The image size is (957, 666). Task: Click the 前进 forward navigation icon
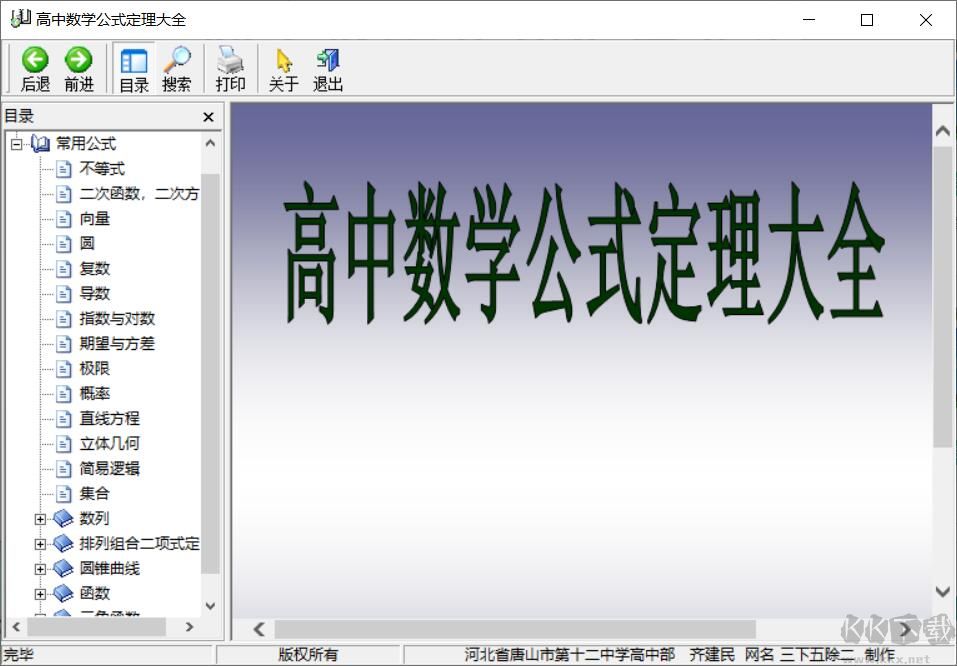[79, 60]
